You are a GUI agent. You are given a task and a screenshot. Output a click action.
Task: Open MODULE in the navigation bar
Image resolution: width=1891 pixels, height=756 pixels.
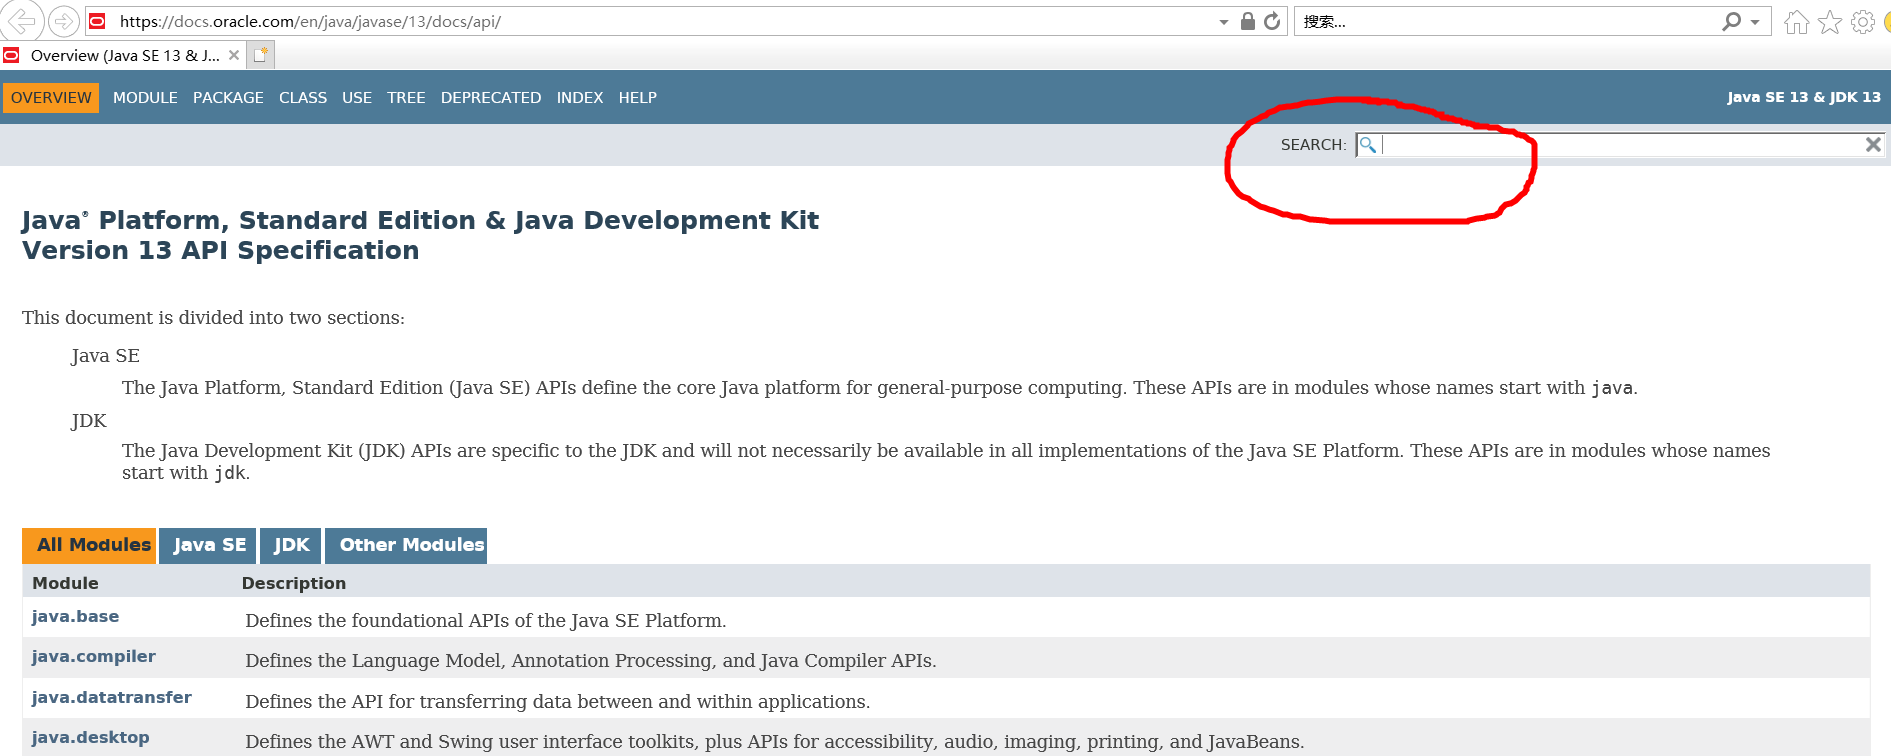(x=145, y=98)
